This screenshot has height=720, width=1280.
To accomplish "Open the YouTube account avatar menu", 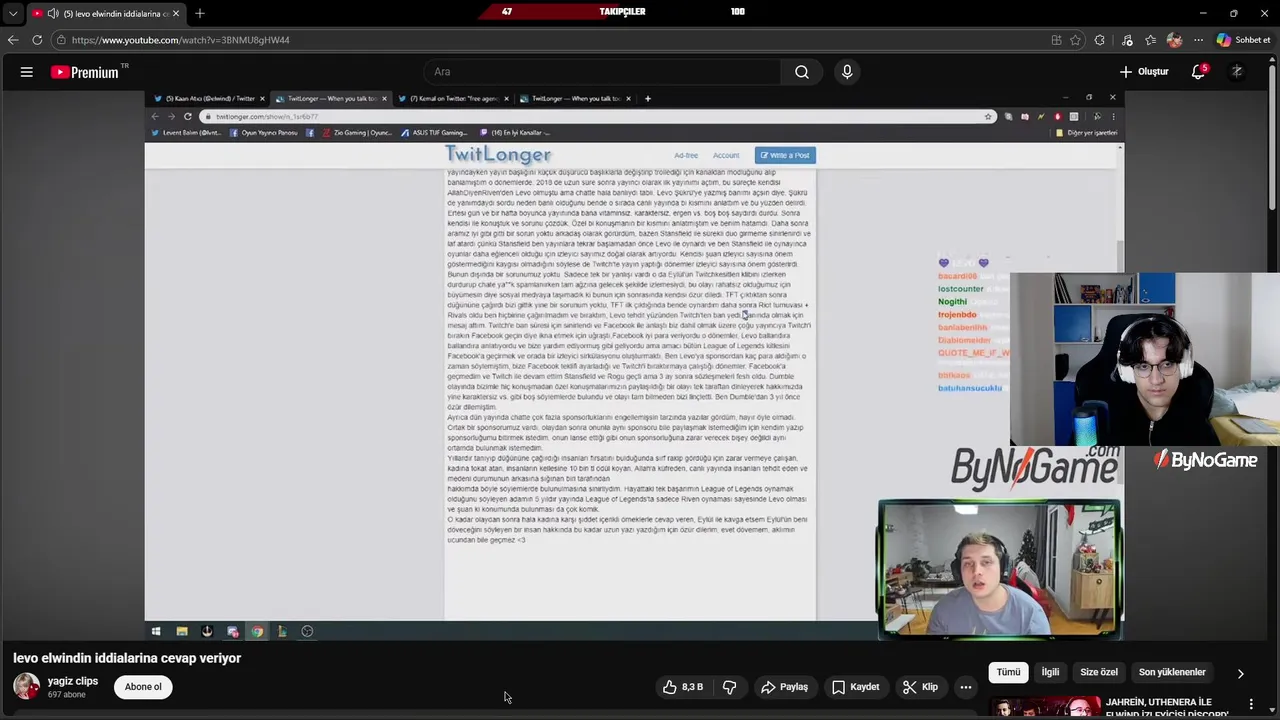I will point(1237,72).
